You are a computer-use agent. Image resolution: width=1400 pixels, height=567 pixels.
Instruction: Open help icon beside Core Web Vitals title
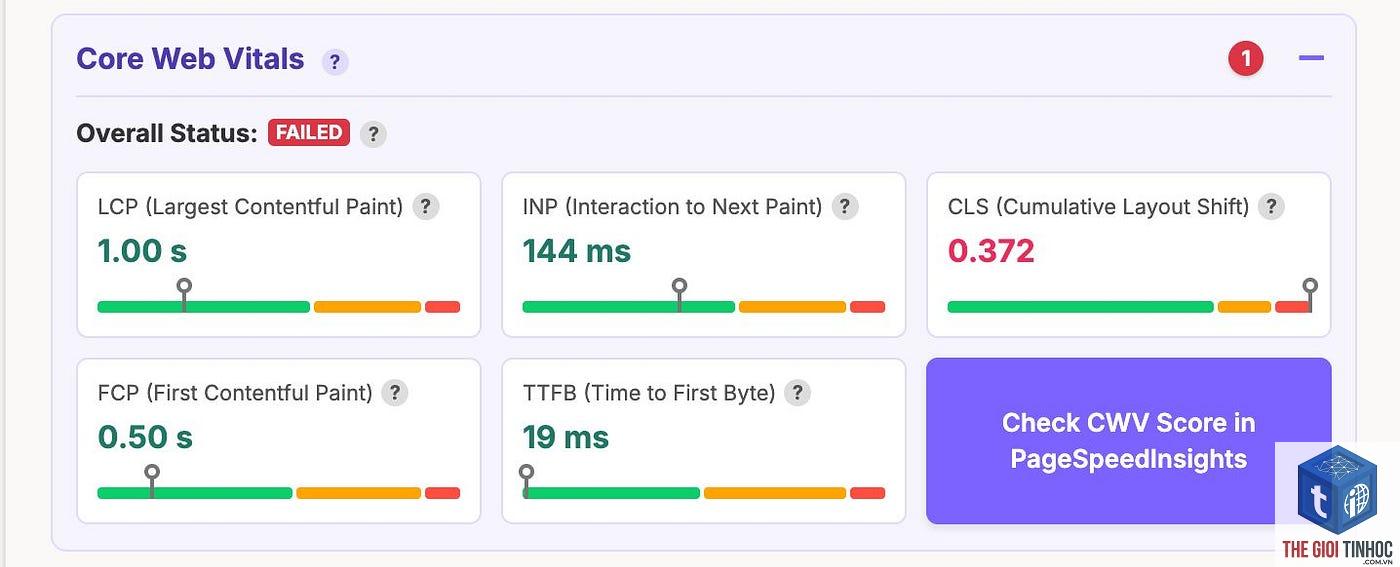pos(335,62)
